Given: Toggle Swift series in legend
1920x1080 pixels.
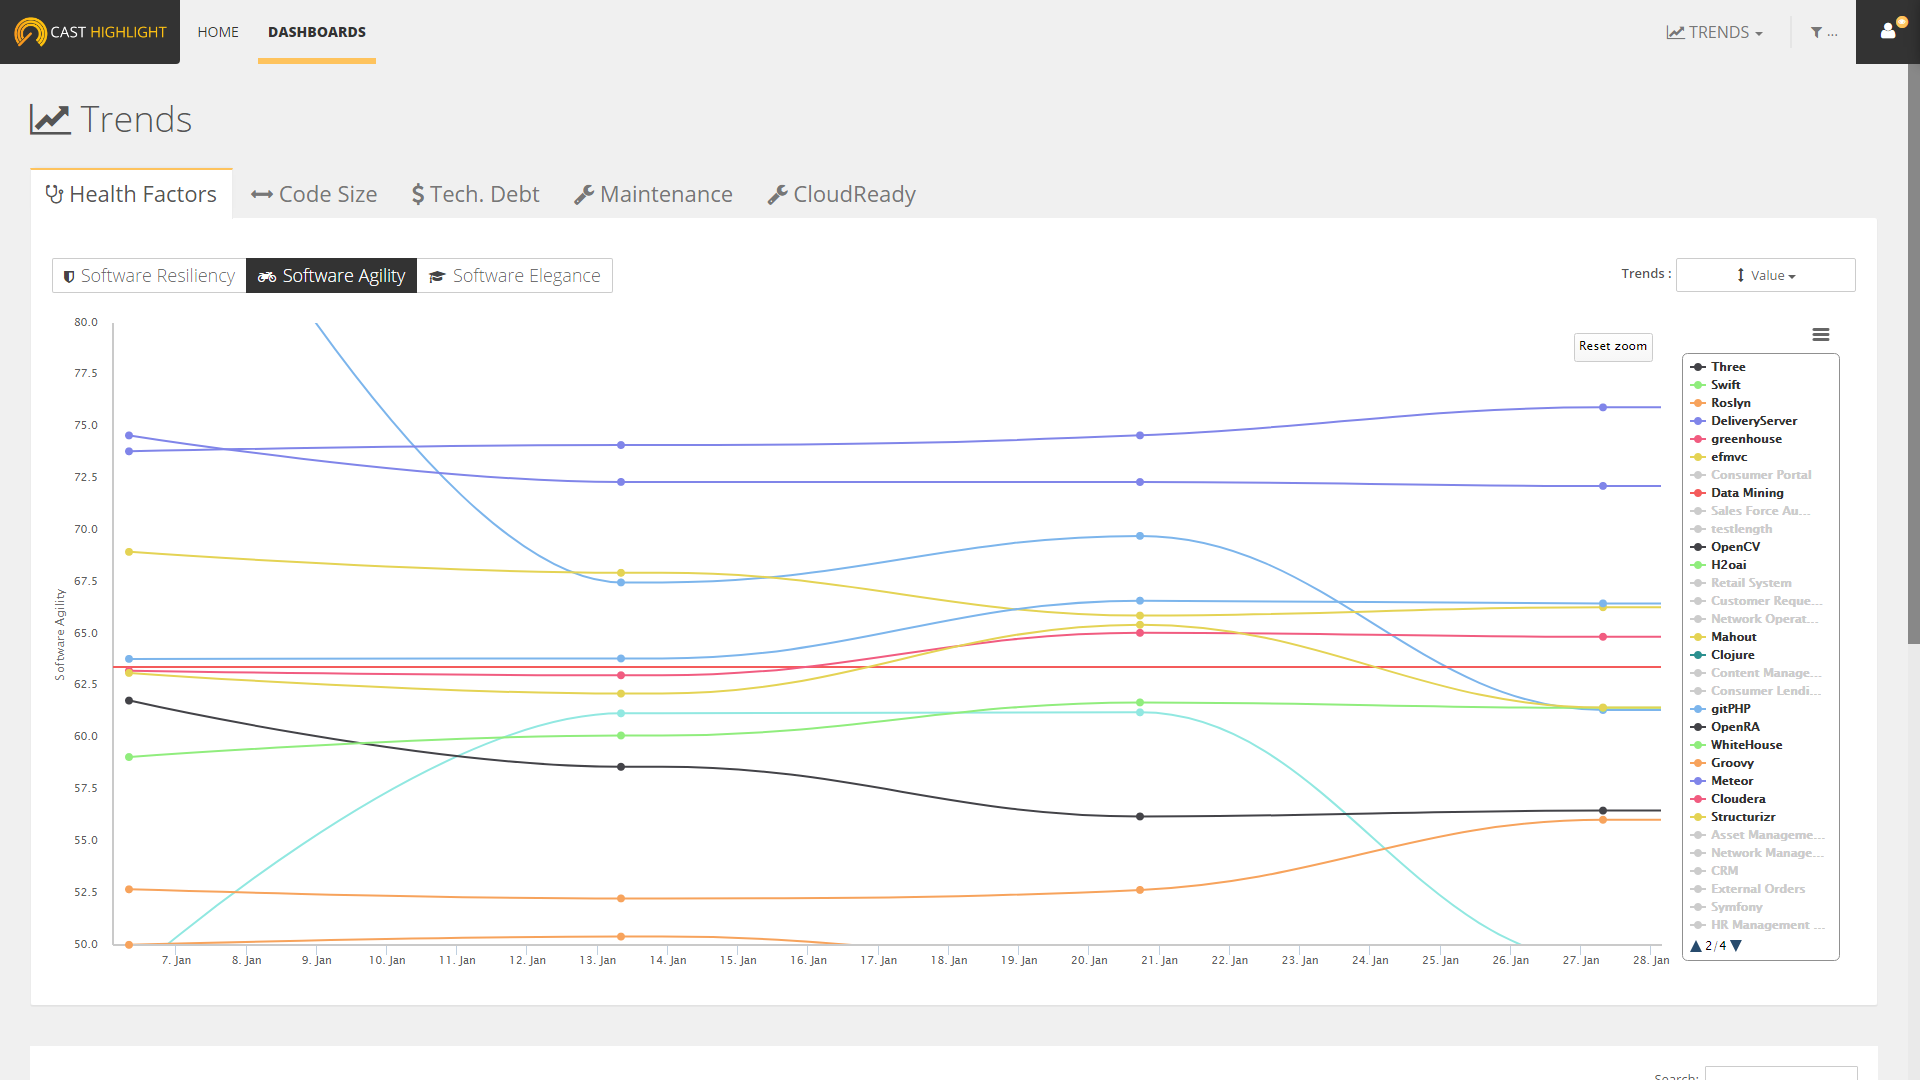Looking at the screenshot, I should coord(1716,385).
